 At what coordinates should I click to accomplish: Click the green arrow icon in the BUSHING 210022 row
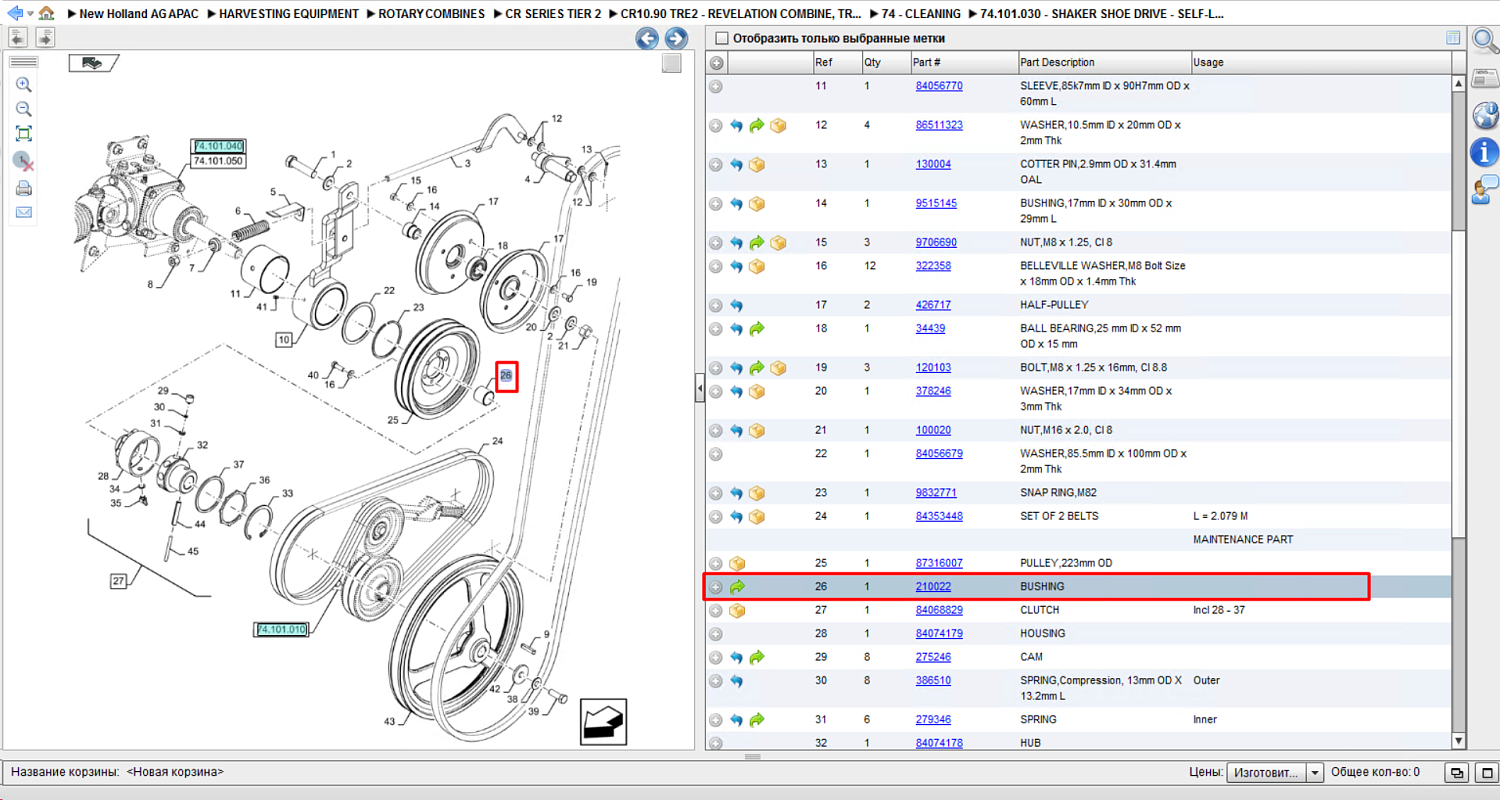pyautogui.click(x=737, y=587)
